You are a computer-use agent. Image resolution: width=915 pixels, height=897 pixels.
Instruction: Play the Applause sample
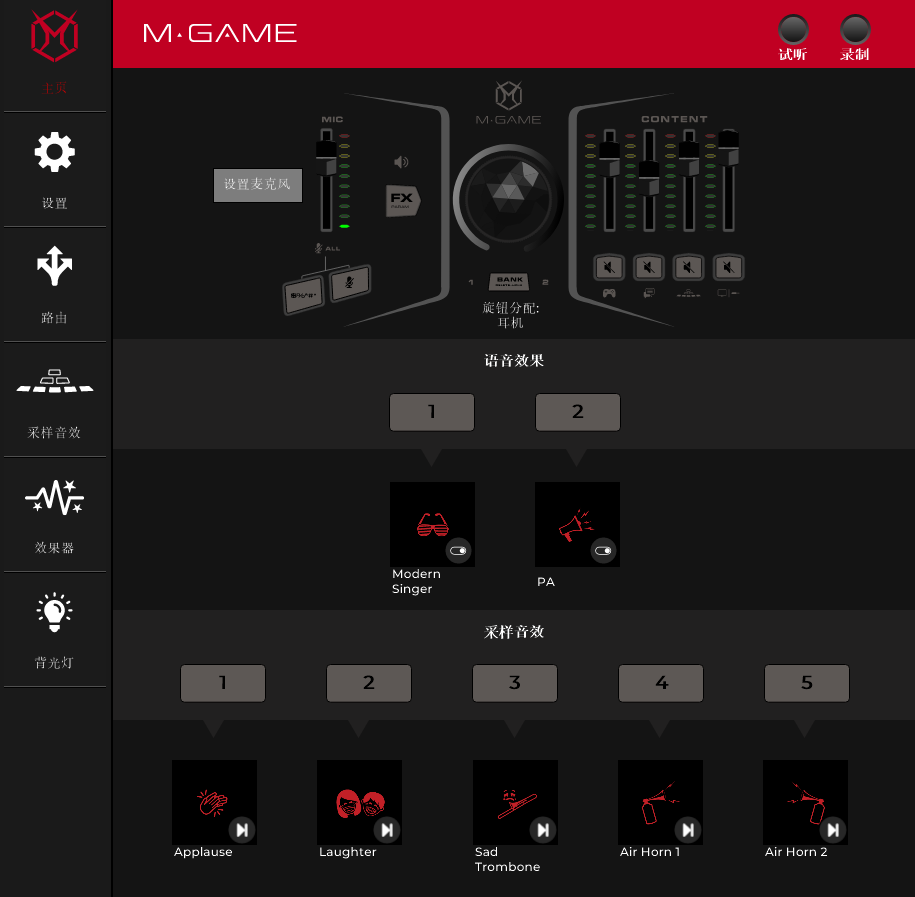point(242,829)
